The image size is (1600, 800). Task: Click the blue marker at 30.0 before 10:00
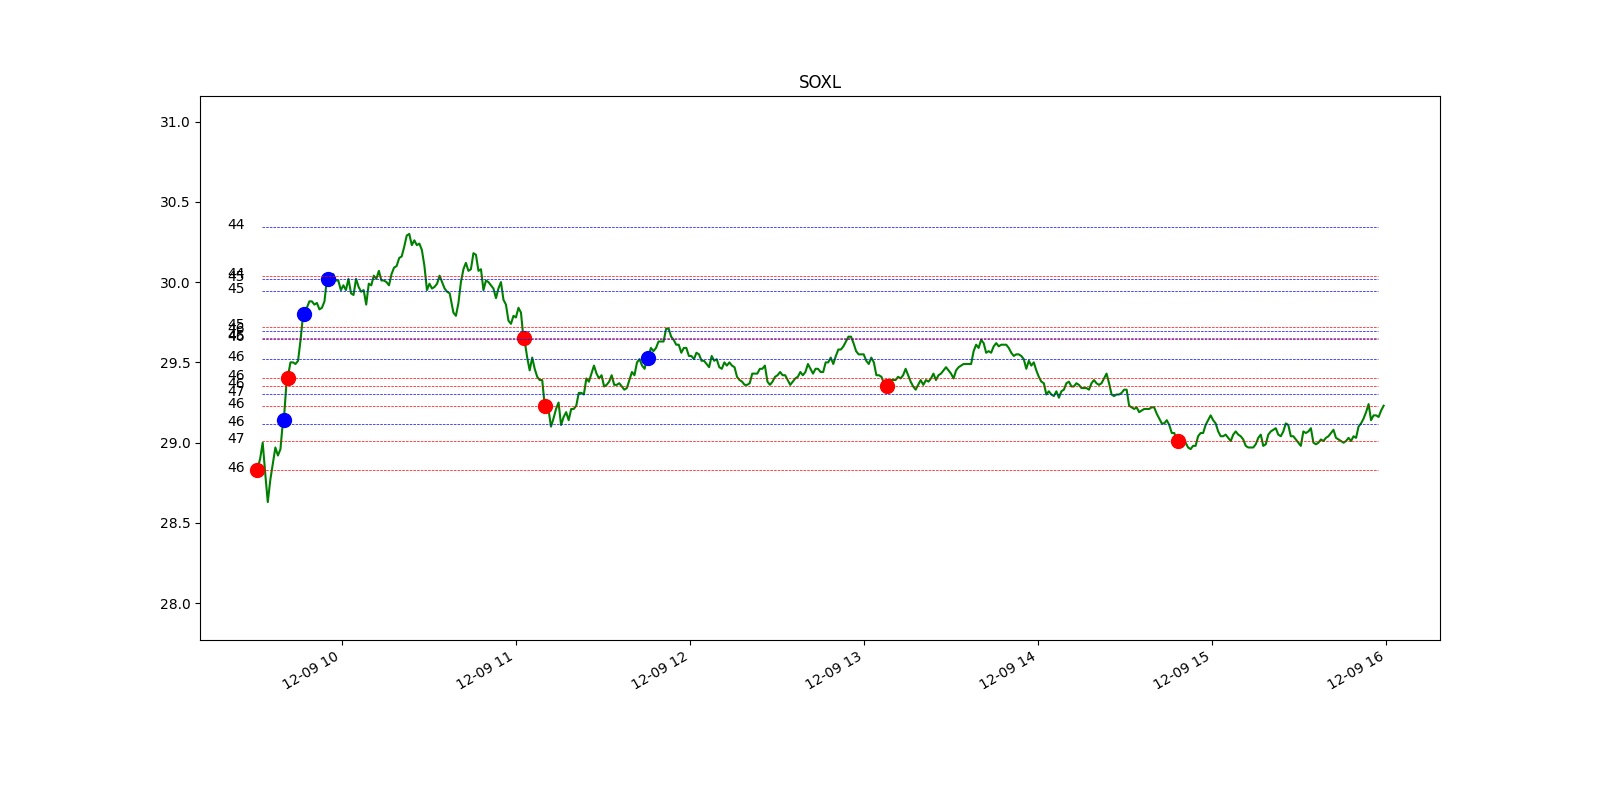(328, 279)
